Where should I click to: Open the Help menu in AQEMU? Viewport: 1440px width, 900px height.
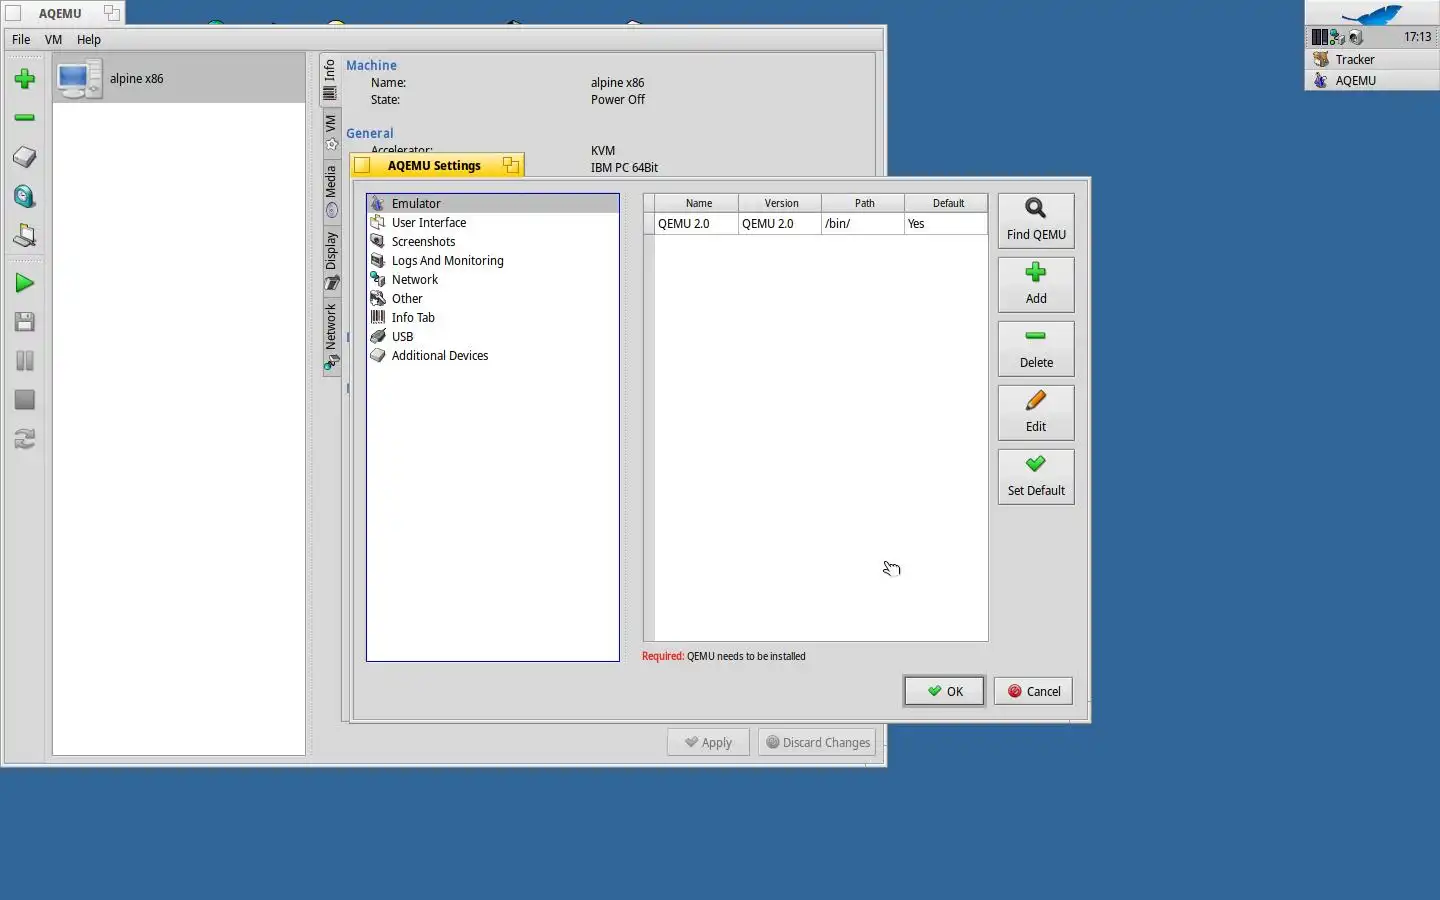89,40
